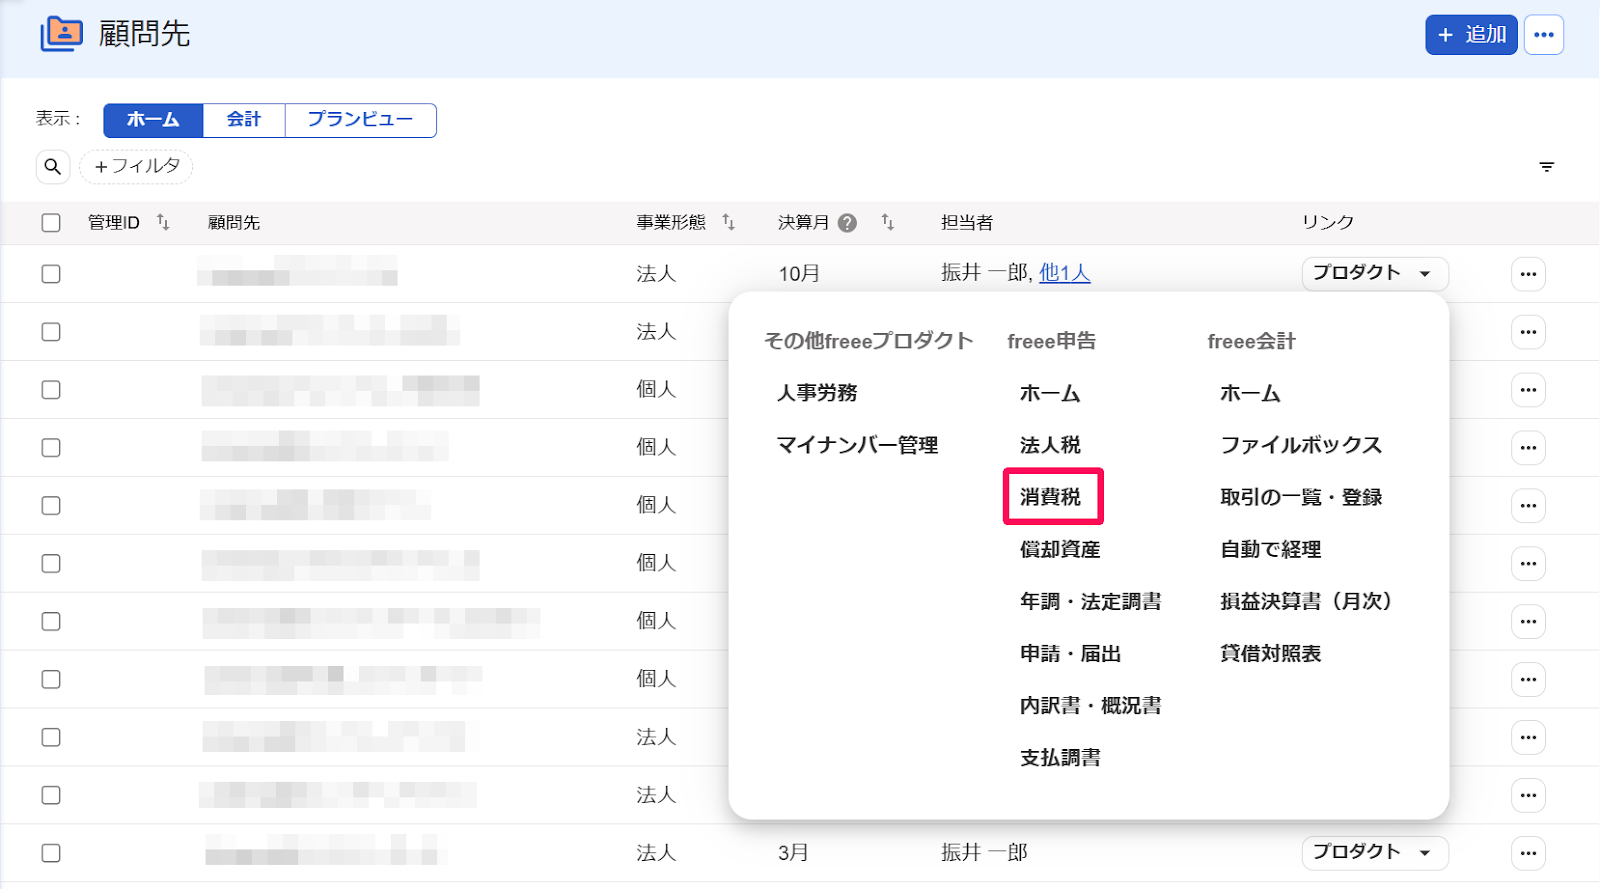Open ホーム under freee会計
The height and width of the screenshot is (889, 1600).
click(x=1250, y=393)
